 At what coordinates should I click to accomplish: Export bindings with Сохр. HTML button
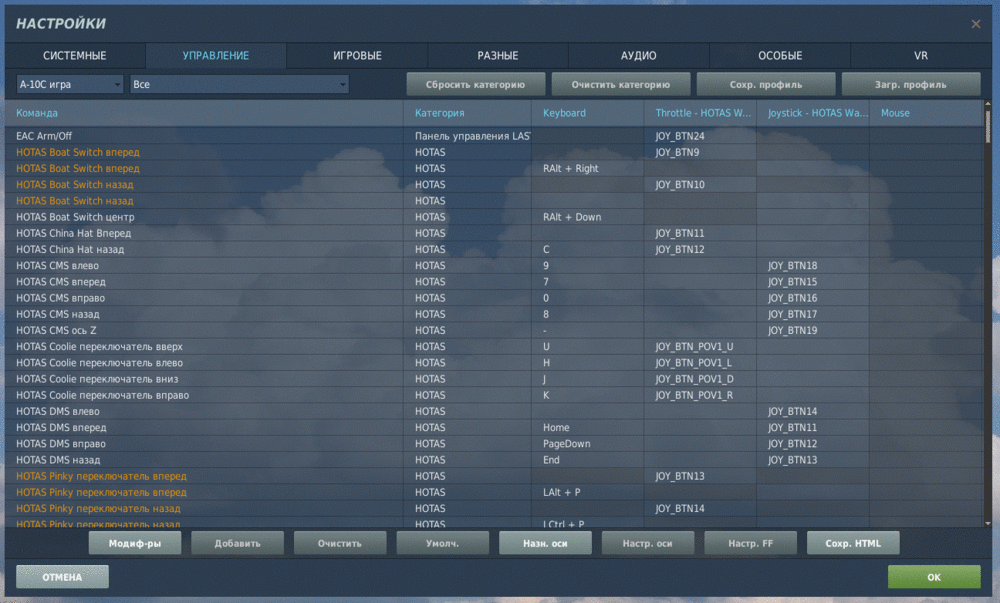click(x=853, y=543)
